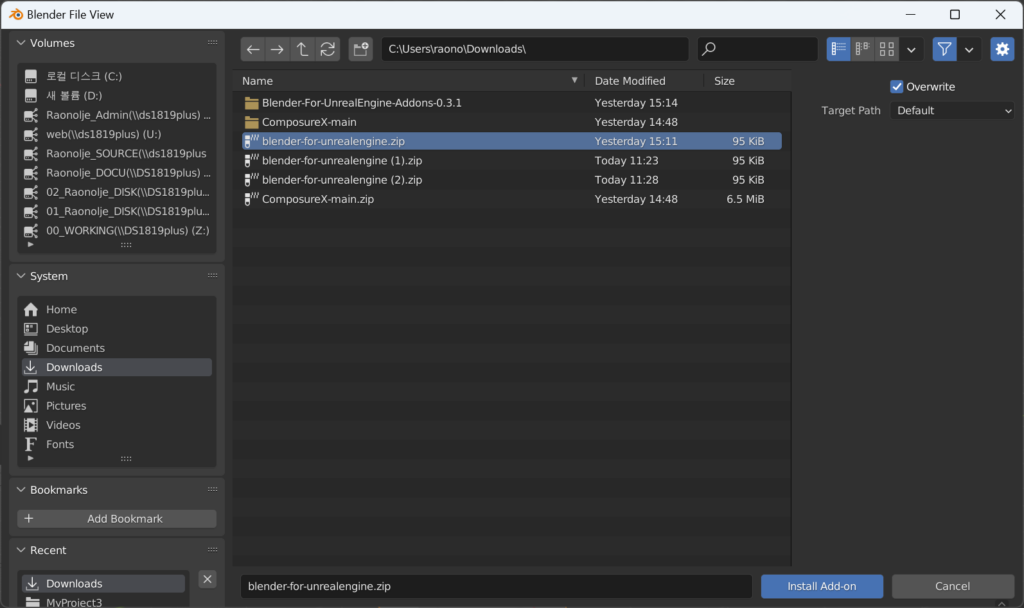Image resolution: width=1024 pixels, height=608 pixels.
Task: Go to Desktop in System list
Action: [117, 328]
